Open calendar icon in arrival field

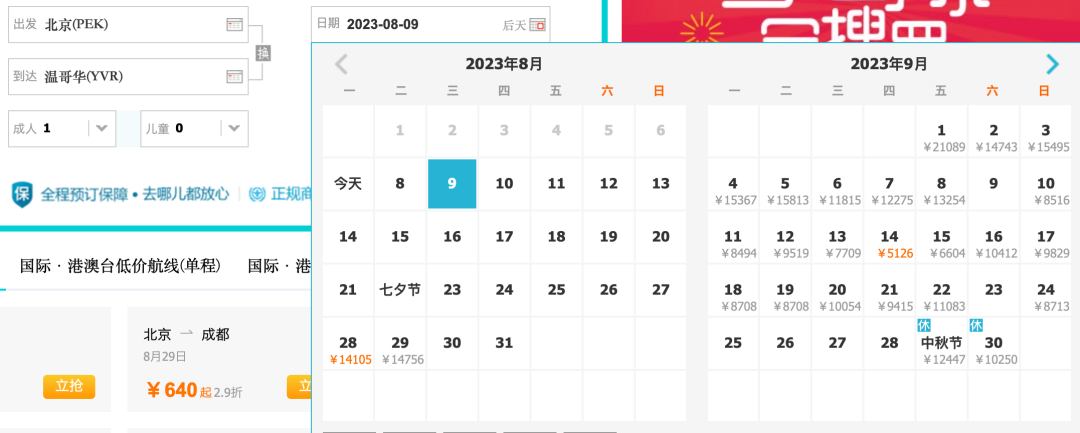(x=234, y=76)
